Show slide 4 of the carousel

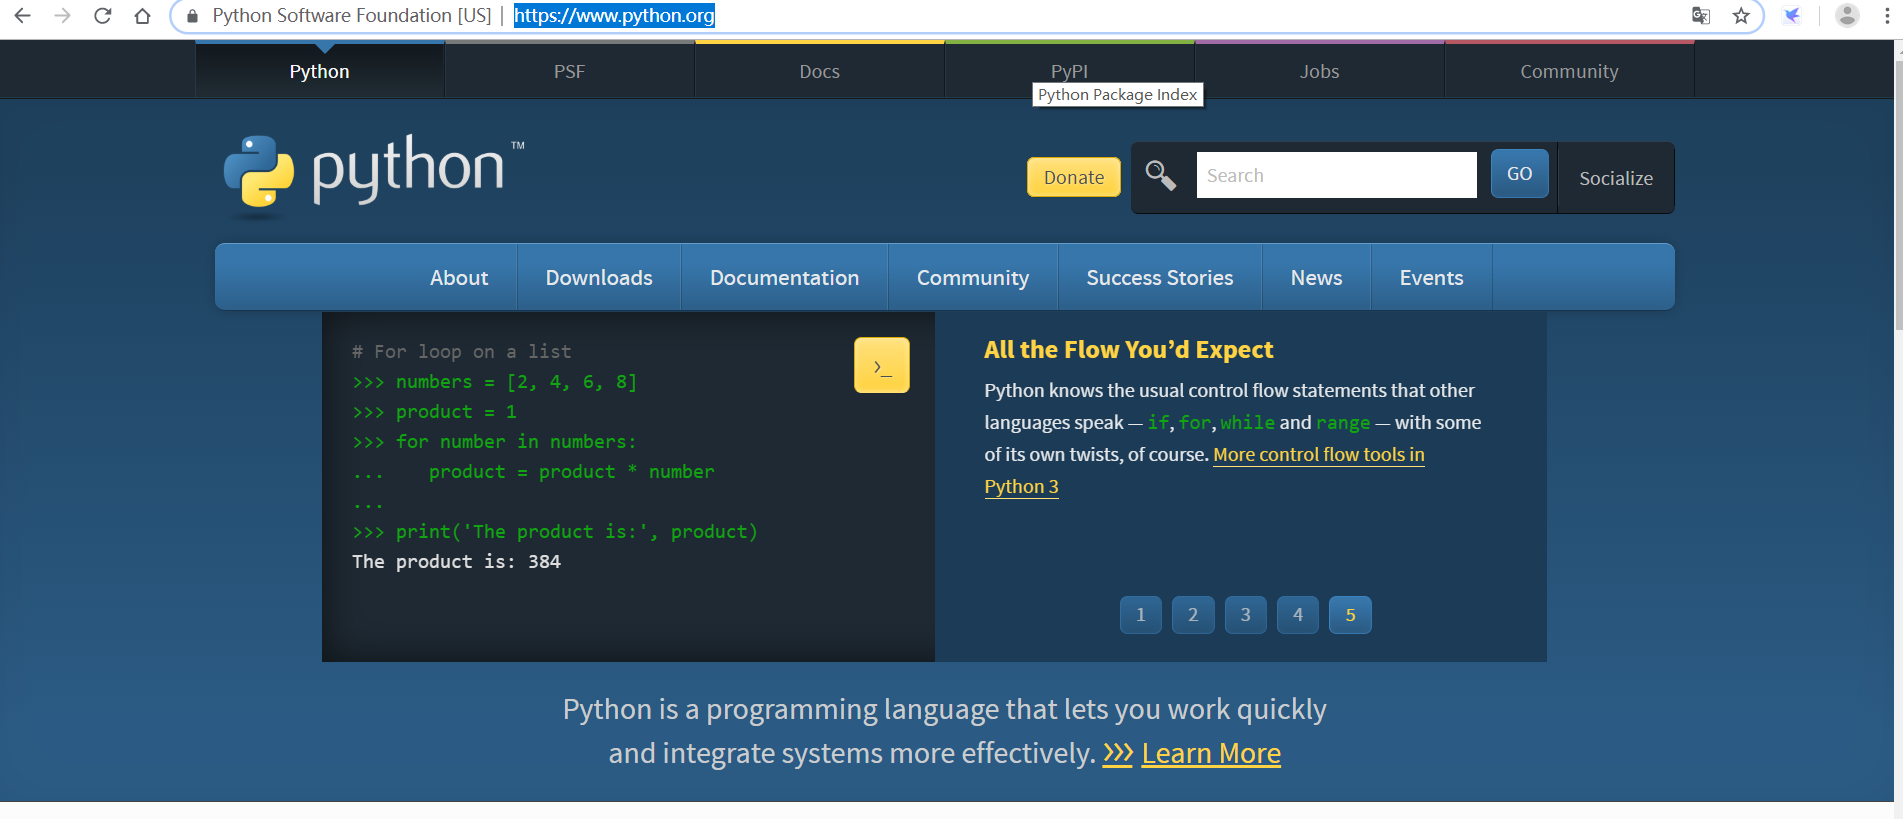point(1298,615)
